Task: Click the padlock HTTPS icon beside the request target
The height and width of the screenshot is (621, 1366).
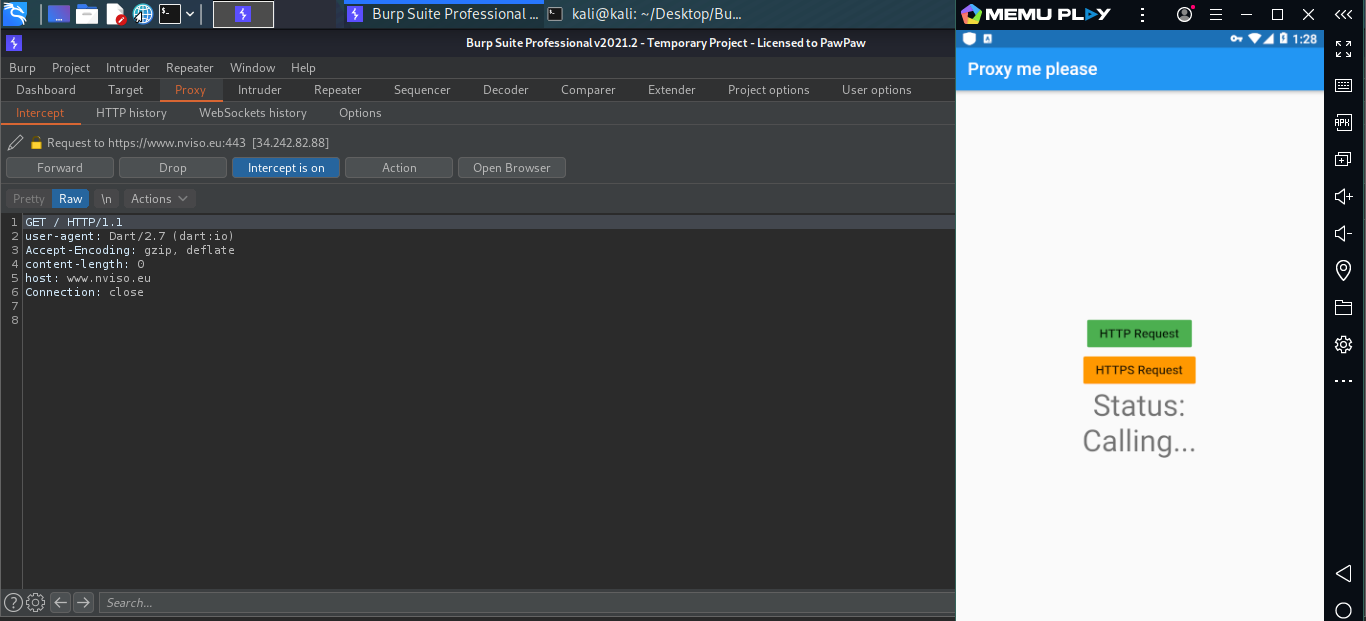Action: 36,143
